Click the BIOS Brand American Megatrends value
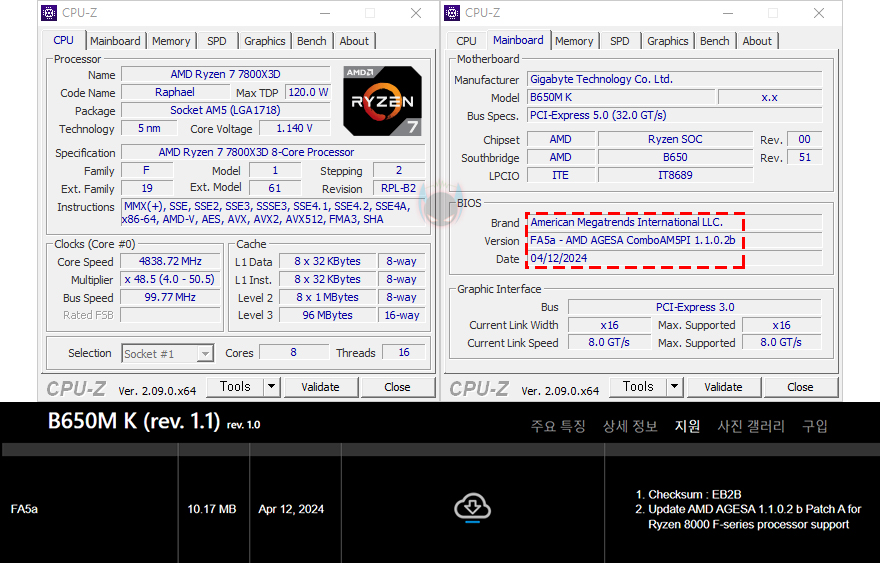 click(675, 222)
